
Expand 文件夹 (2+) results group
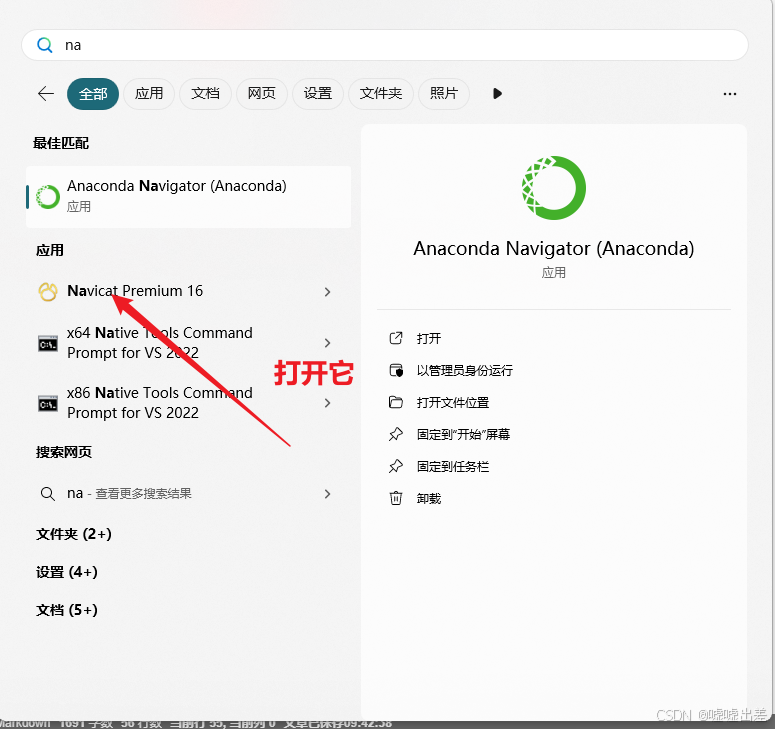74,534
